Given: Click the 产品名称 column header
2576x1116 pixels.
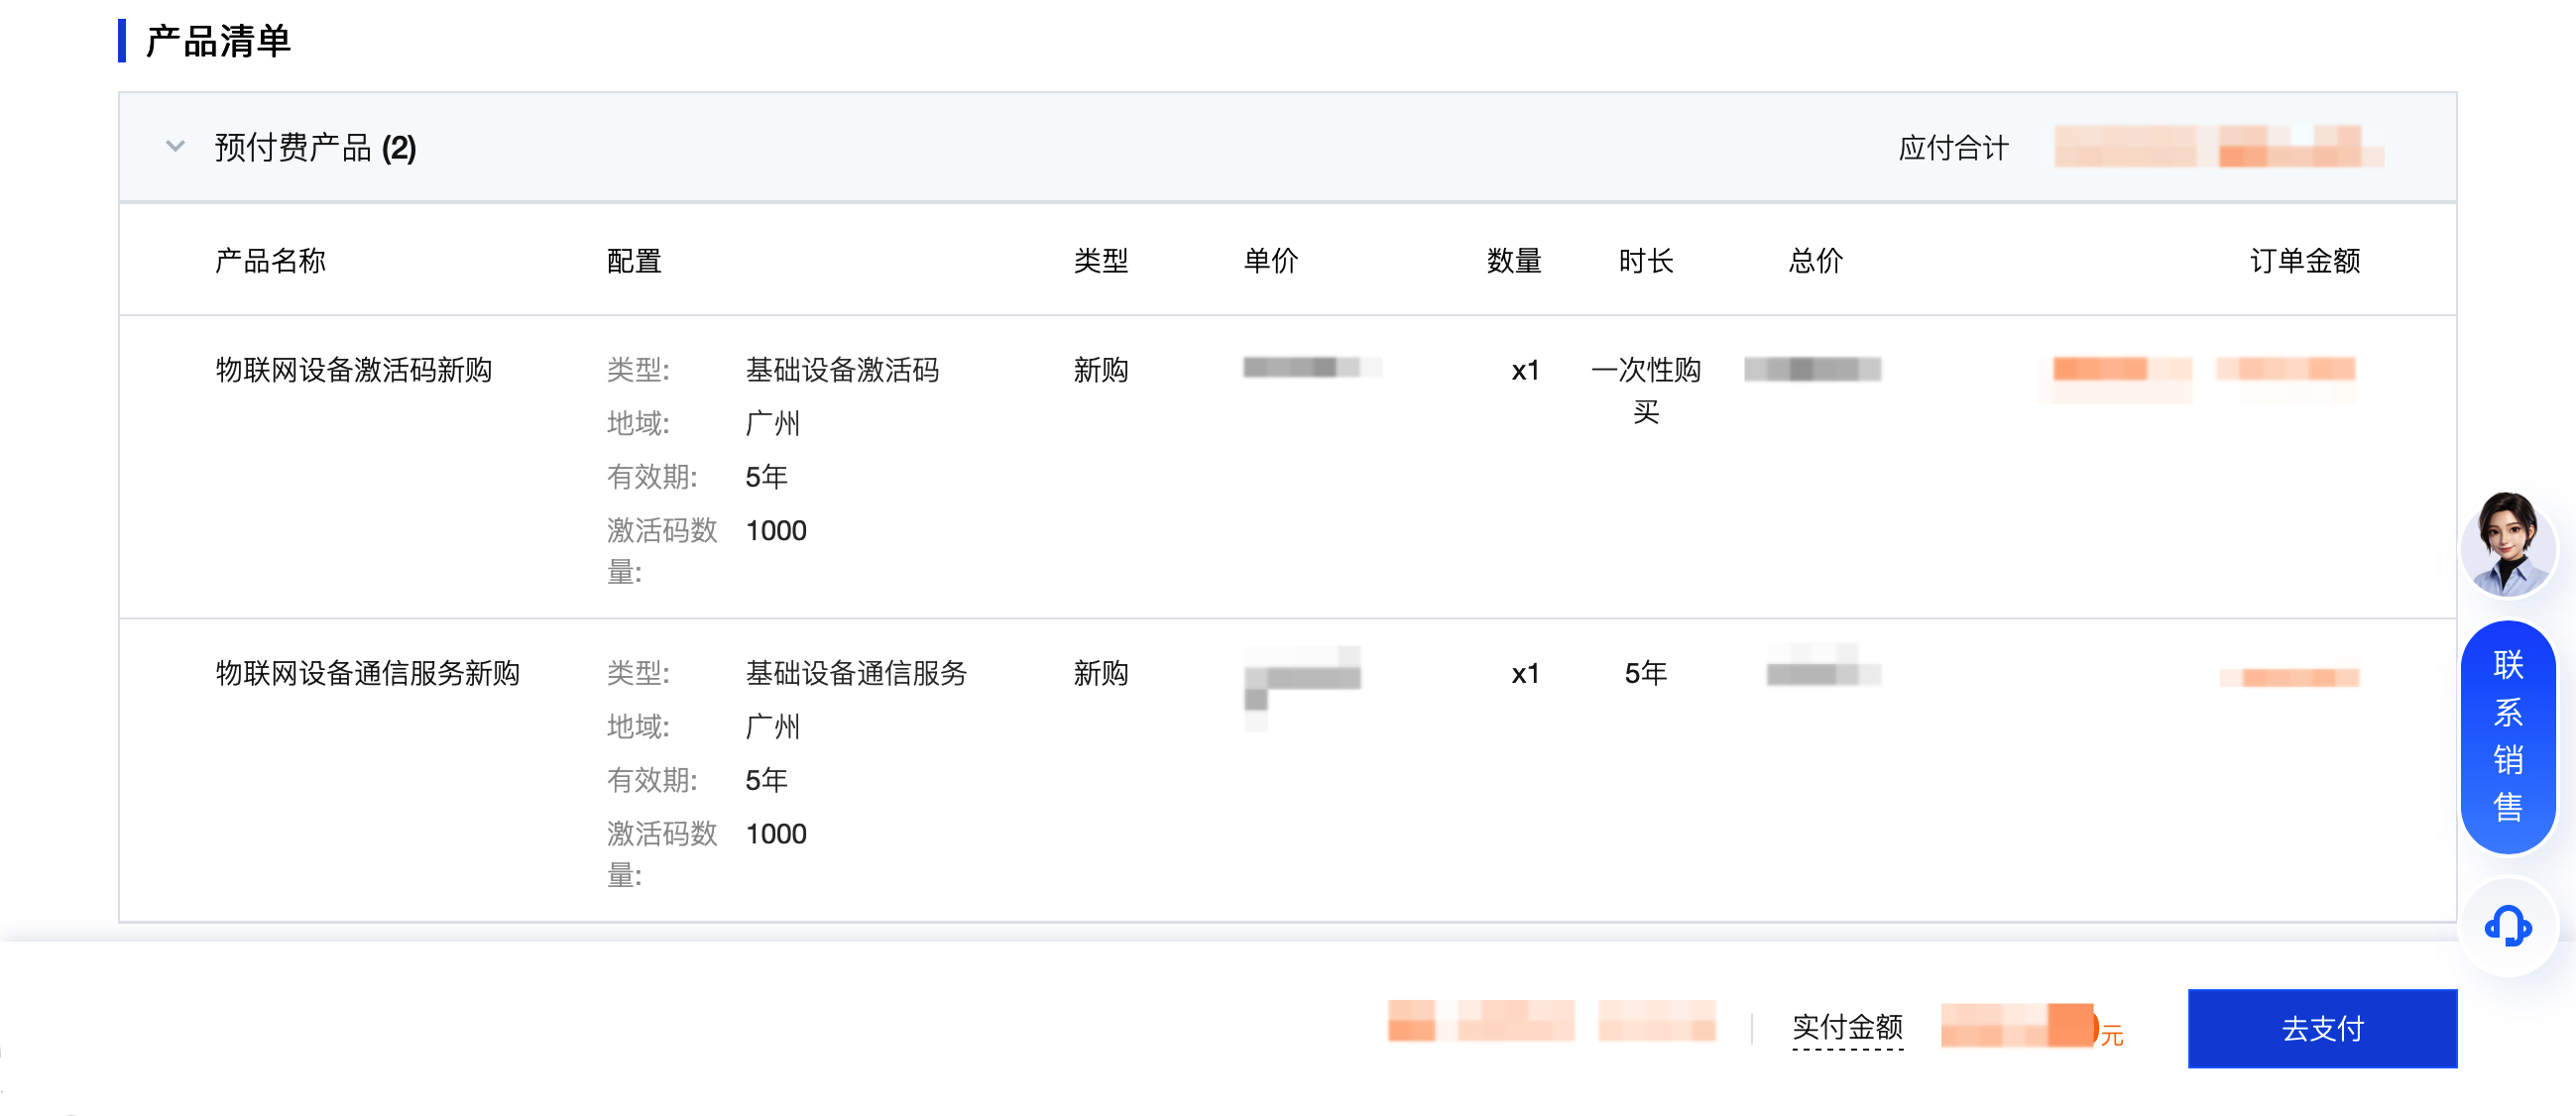Looking at the screenshot, I should [x=270, y=261].
